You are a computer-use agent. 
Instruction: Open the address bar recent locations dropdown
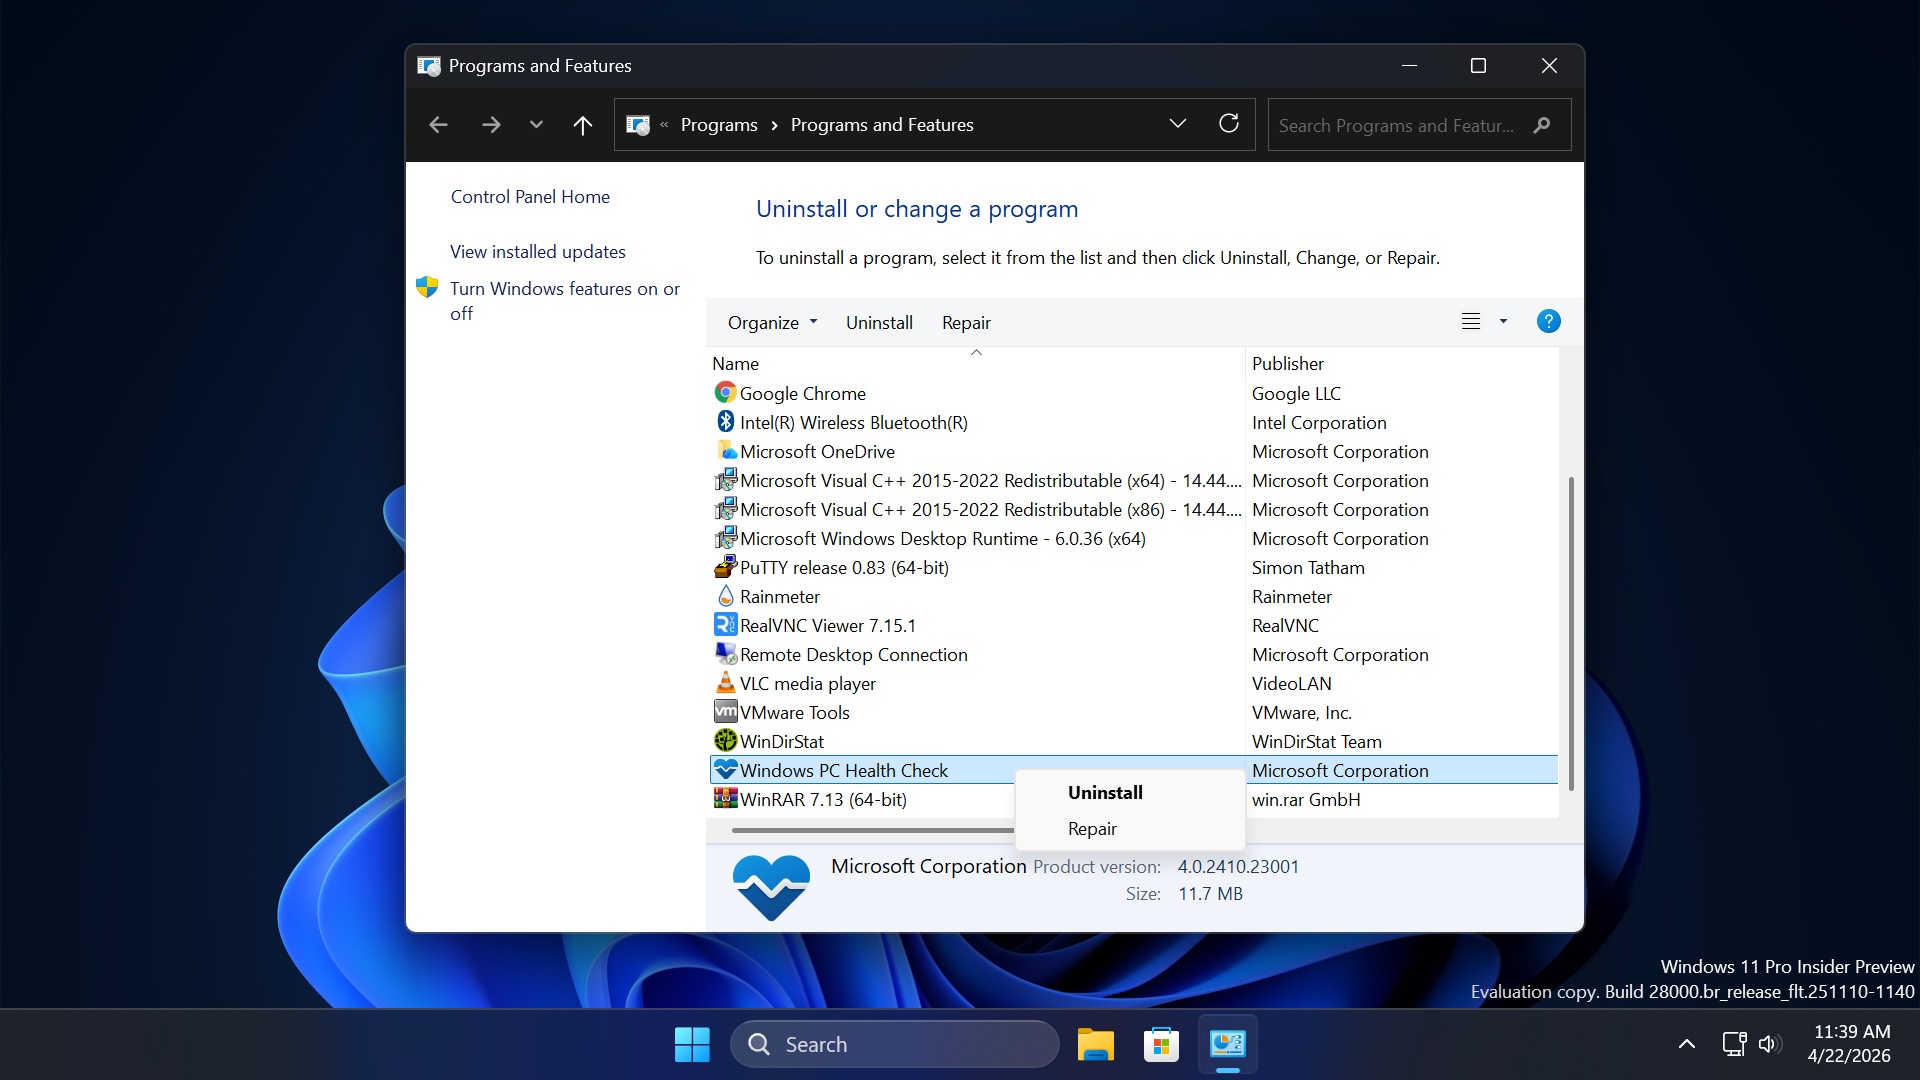click(1178, 123)
